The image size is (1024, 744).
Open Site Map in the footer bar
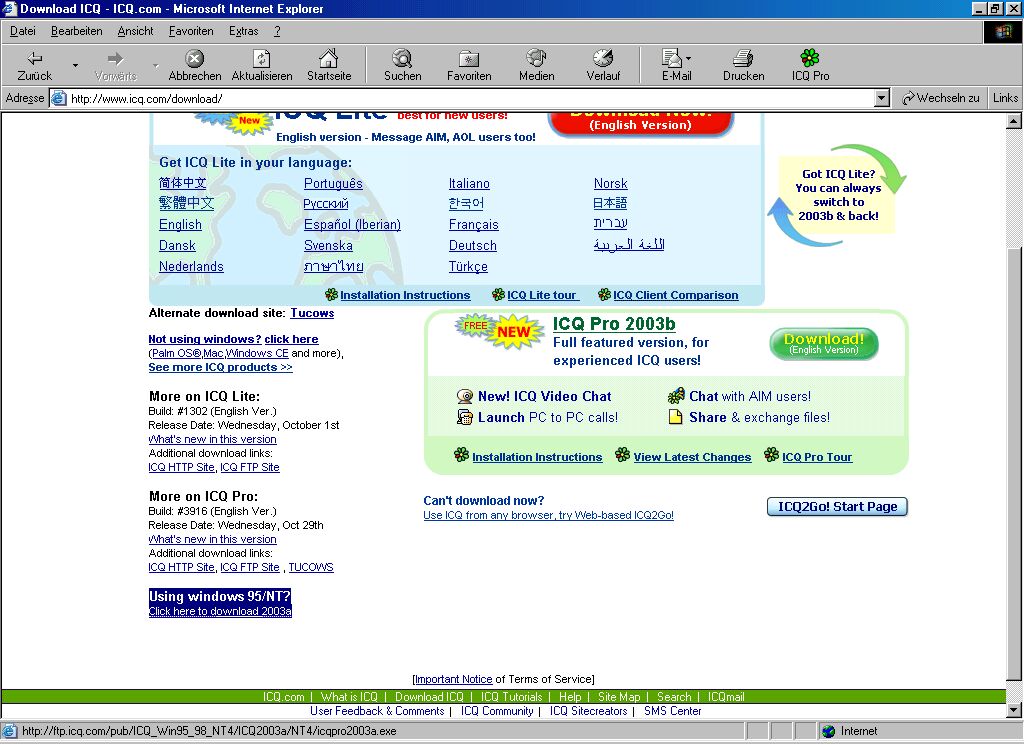[618, 697]
